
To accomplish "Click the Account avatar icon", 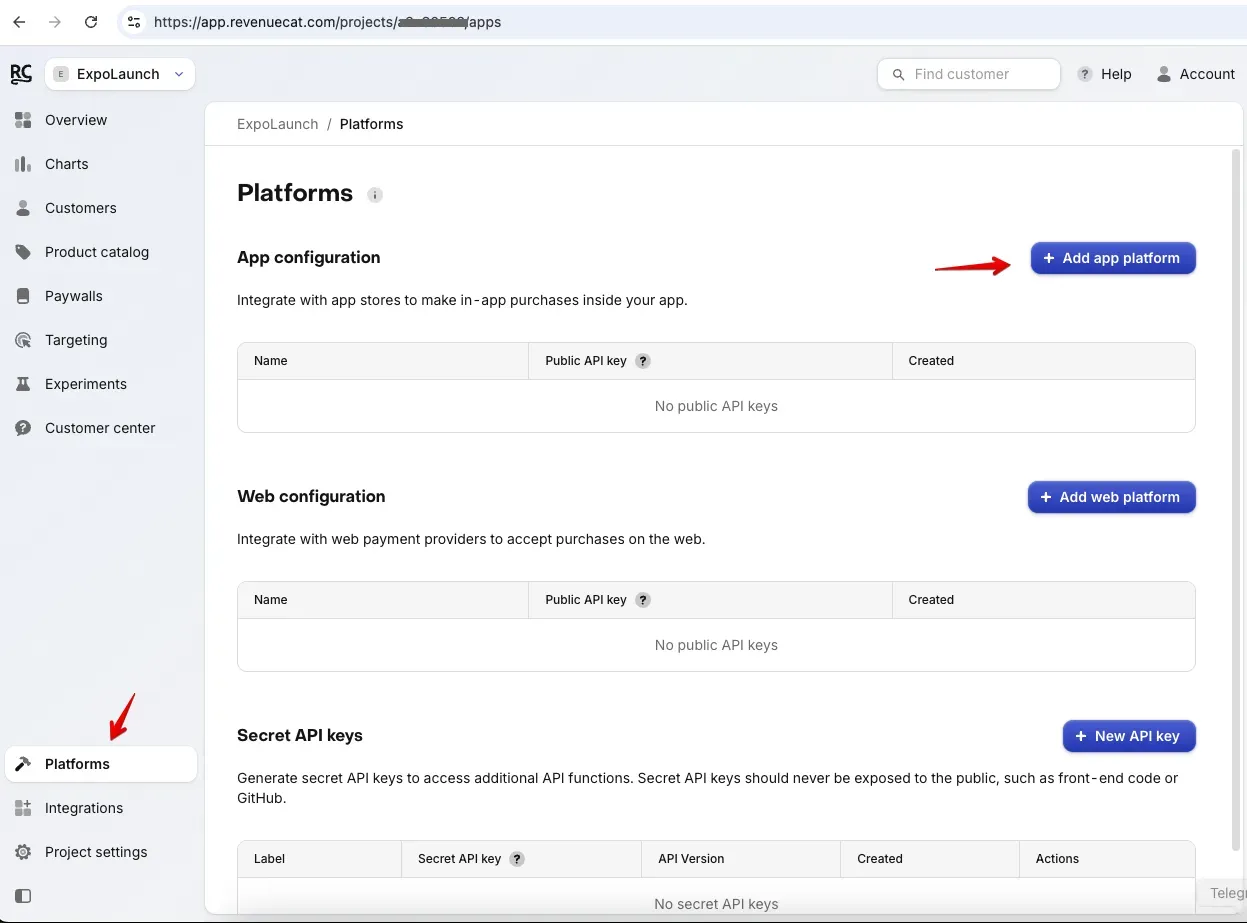I will click(x=1164, y=74).
